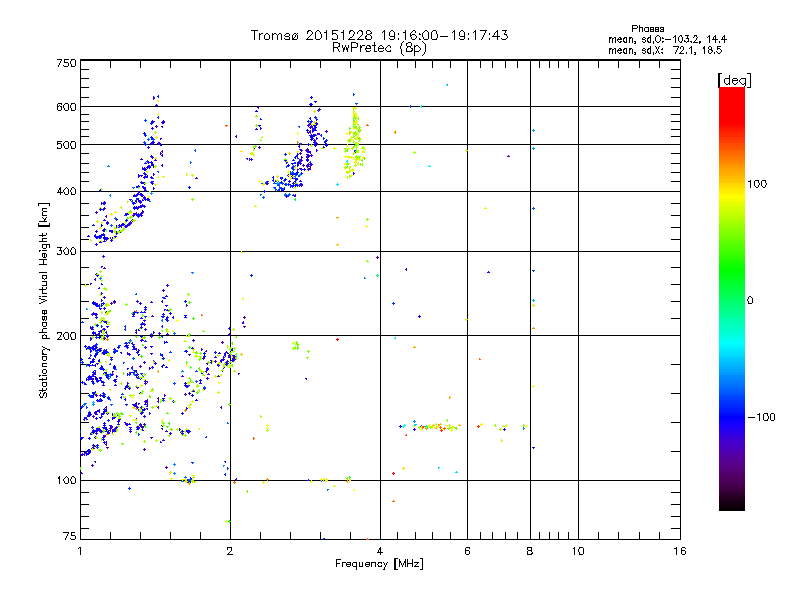
Task: Pick the blue region of the colorbar near -100
Action: [732, 416]
